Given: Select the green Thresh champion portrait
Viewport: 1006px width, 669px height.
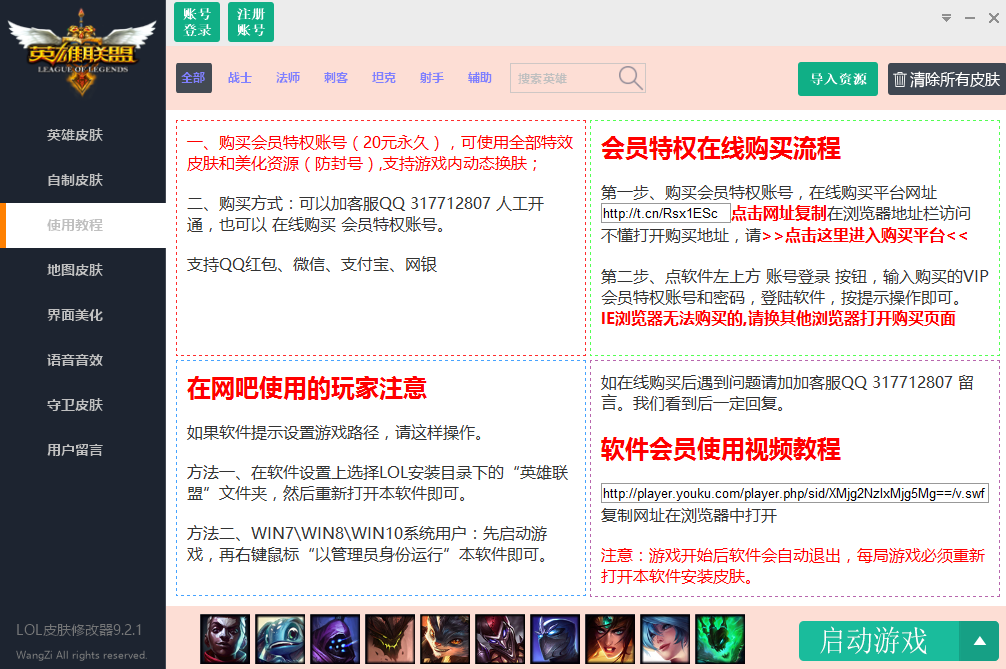Looking at the screenshot, I should click(720, 639).
